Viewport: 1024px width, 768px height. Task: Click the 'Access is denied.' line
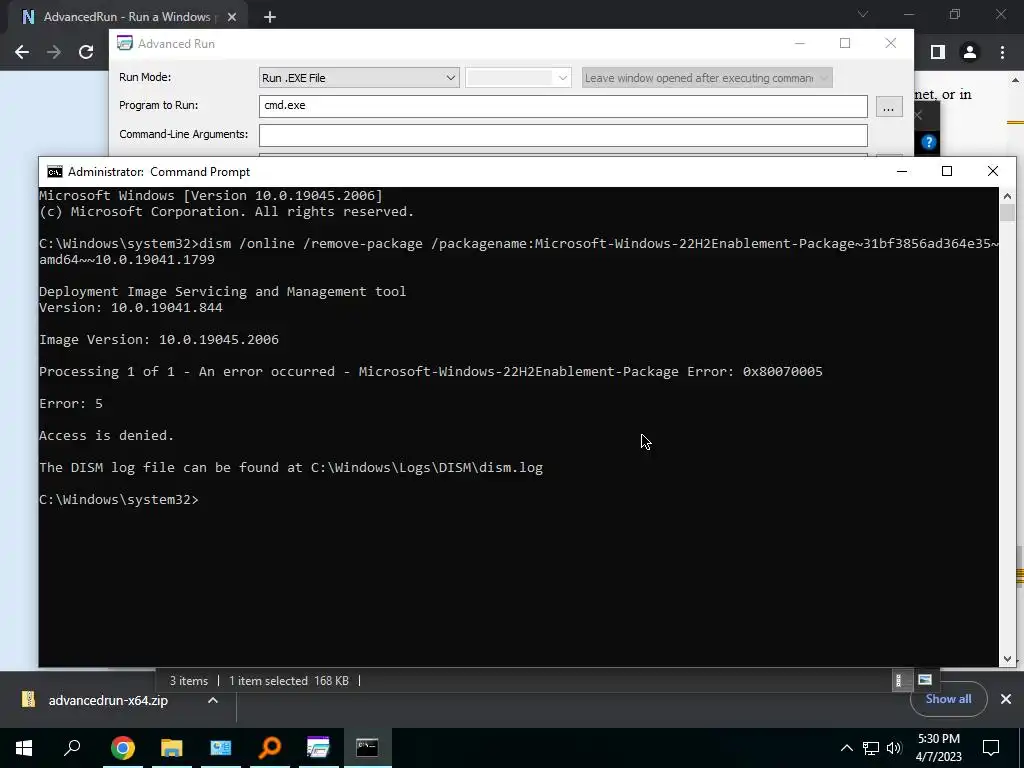(106, 436)
